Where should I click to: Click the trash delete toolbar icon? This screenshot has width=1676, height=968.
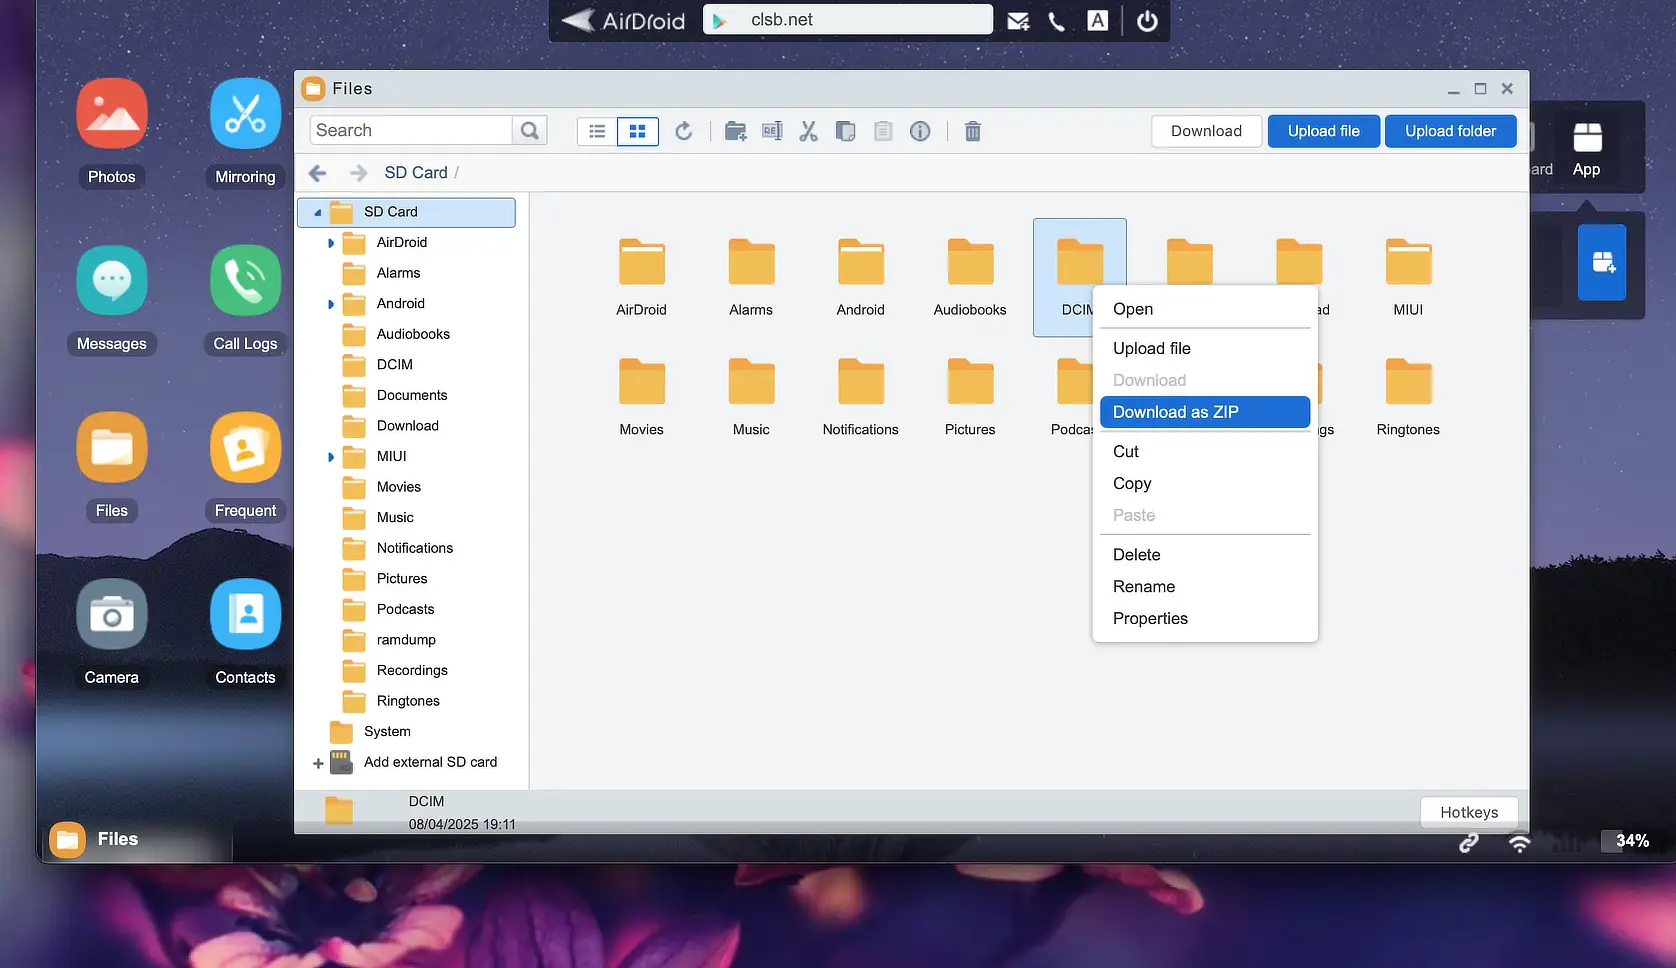[x=973, y=131]
